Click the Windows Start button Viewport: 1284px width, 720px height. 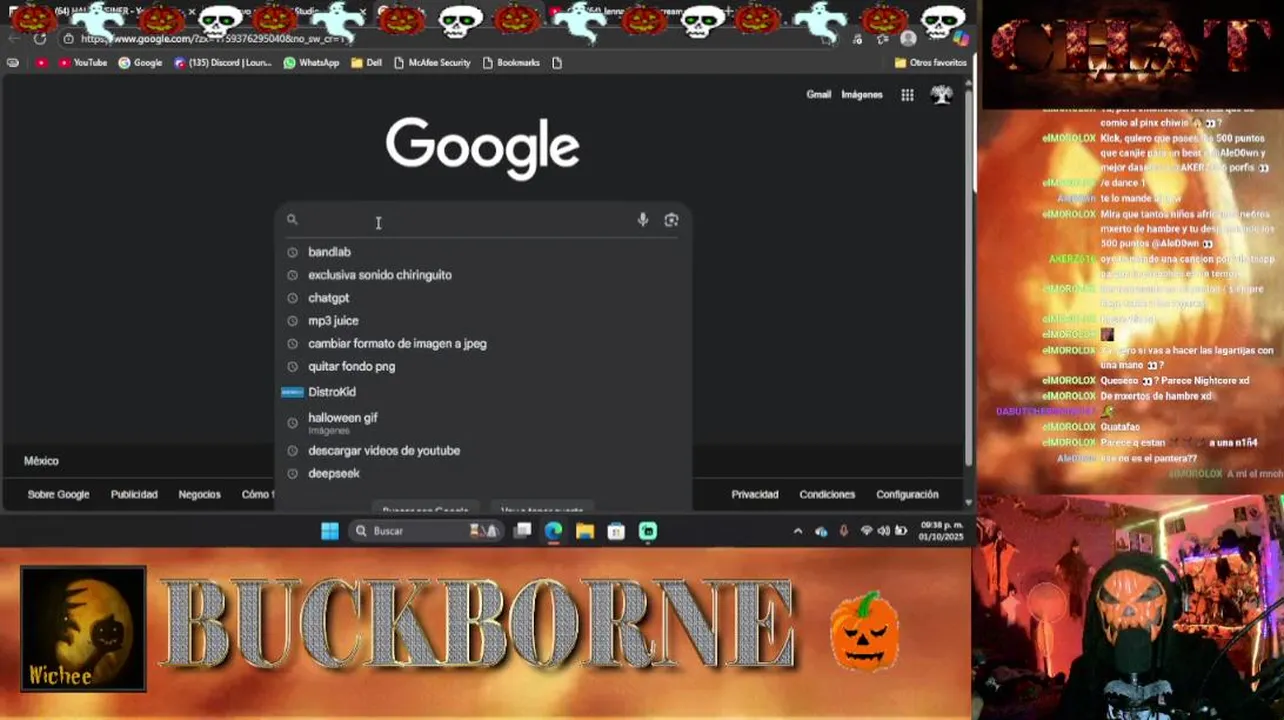coord(330,531)
